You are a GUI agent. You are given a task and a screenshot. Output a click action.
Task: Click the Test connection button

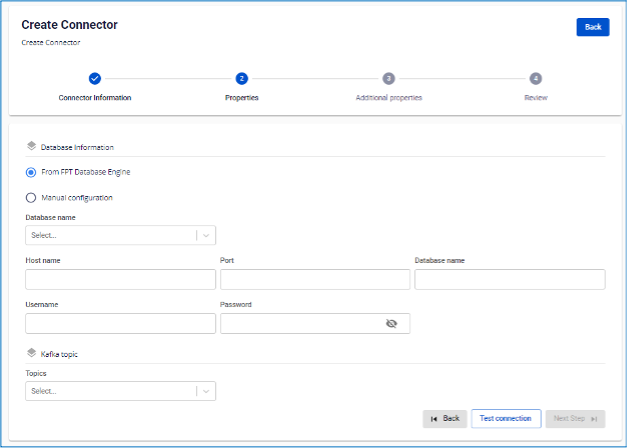pos(506,418)
